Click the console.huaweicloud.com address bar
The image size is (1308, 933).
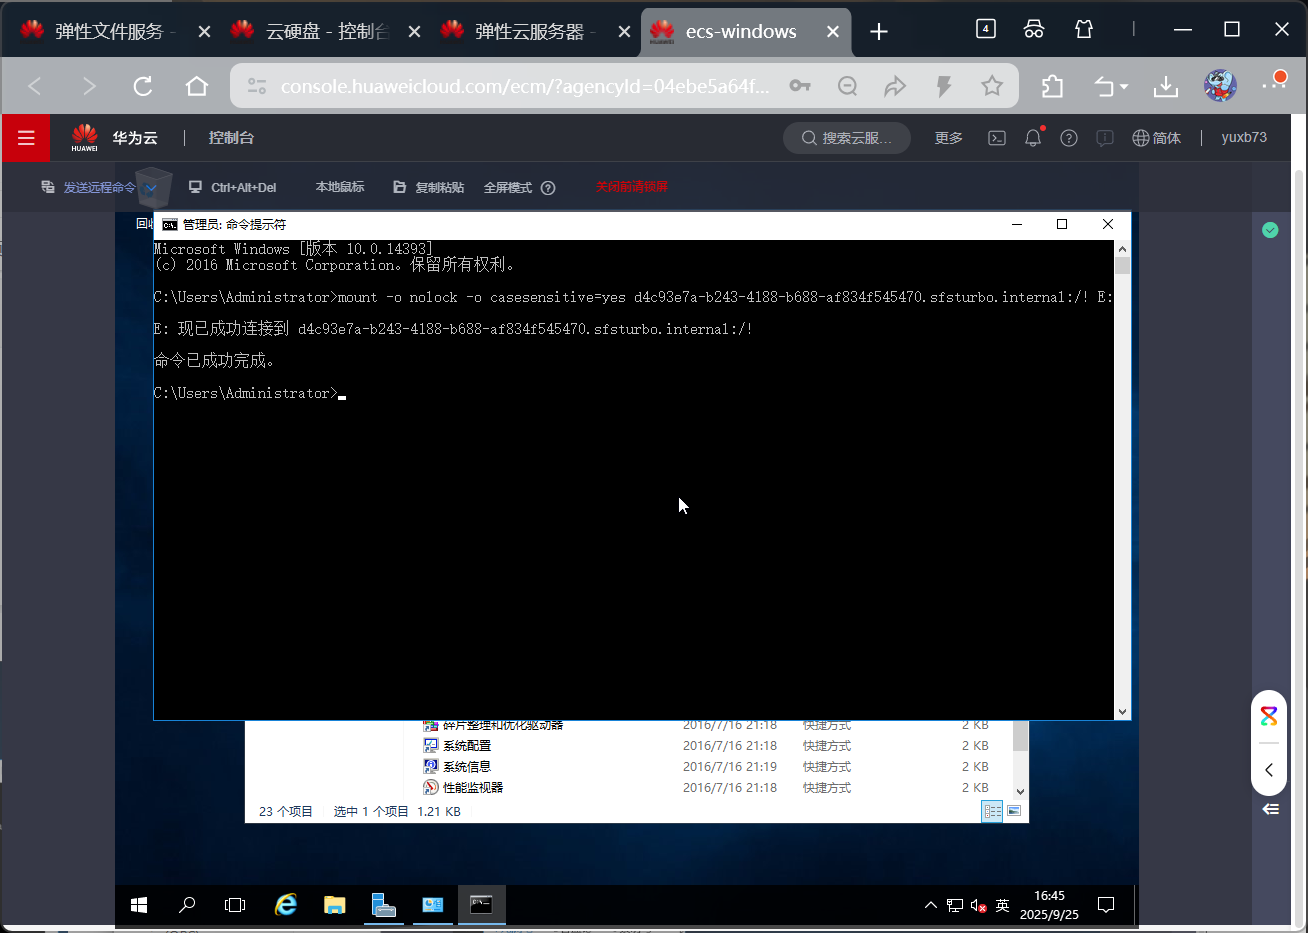point(525,86)
